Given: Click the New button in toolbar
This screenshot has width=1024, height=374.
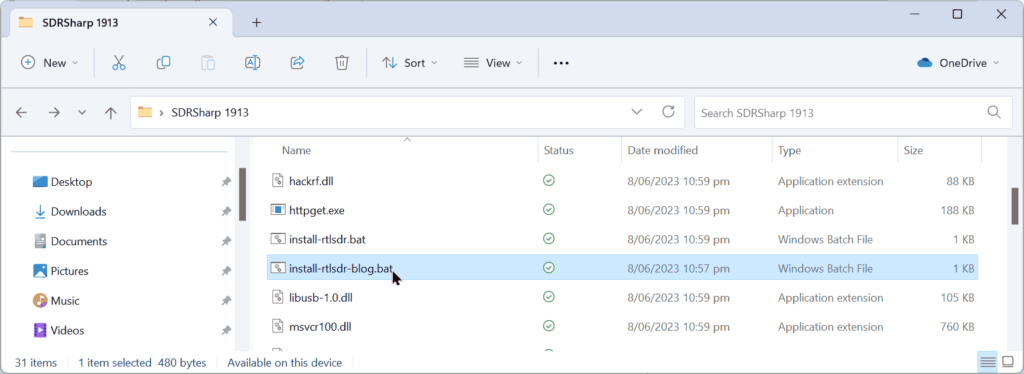Looking at the screenshot, I should tap(50, 63).
